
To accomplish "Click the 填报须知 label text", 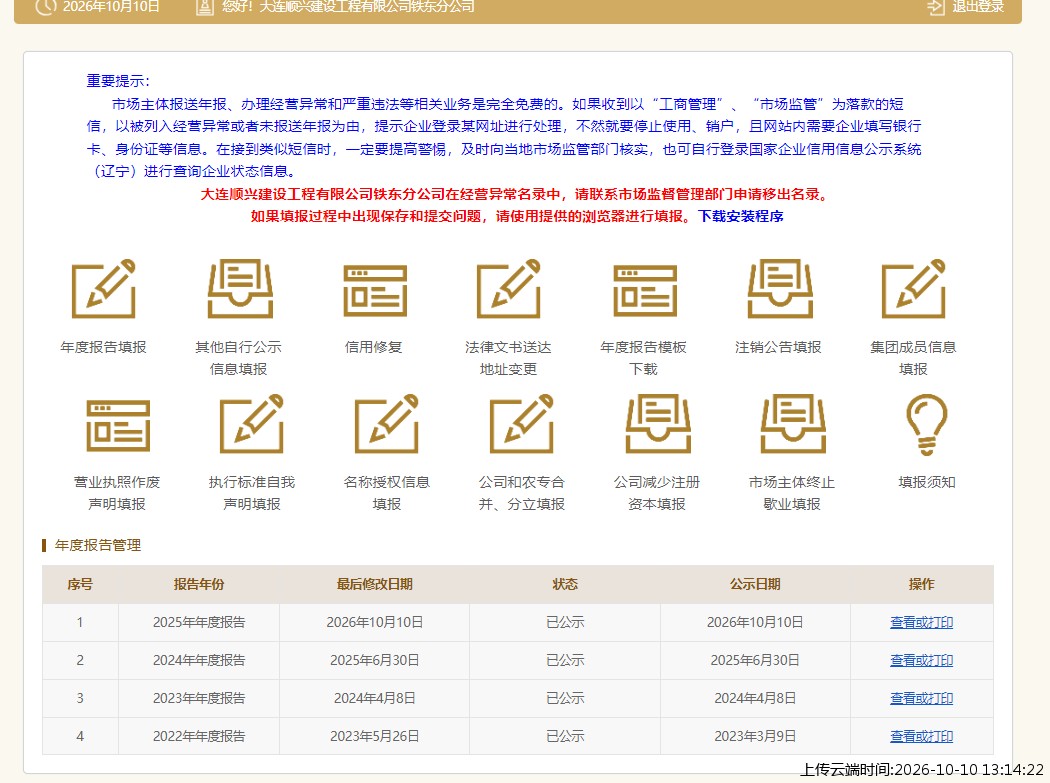I will point(927,482).
